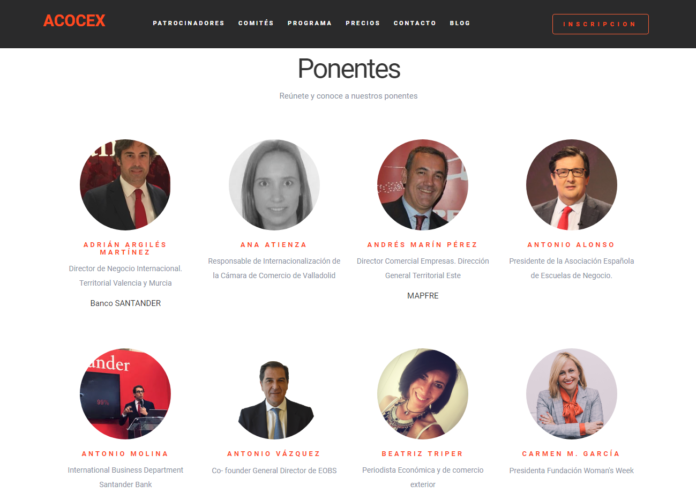
Task: Click Antonio Molina's speaker photo
Action: tap(125, 394)
